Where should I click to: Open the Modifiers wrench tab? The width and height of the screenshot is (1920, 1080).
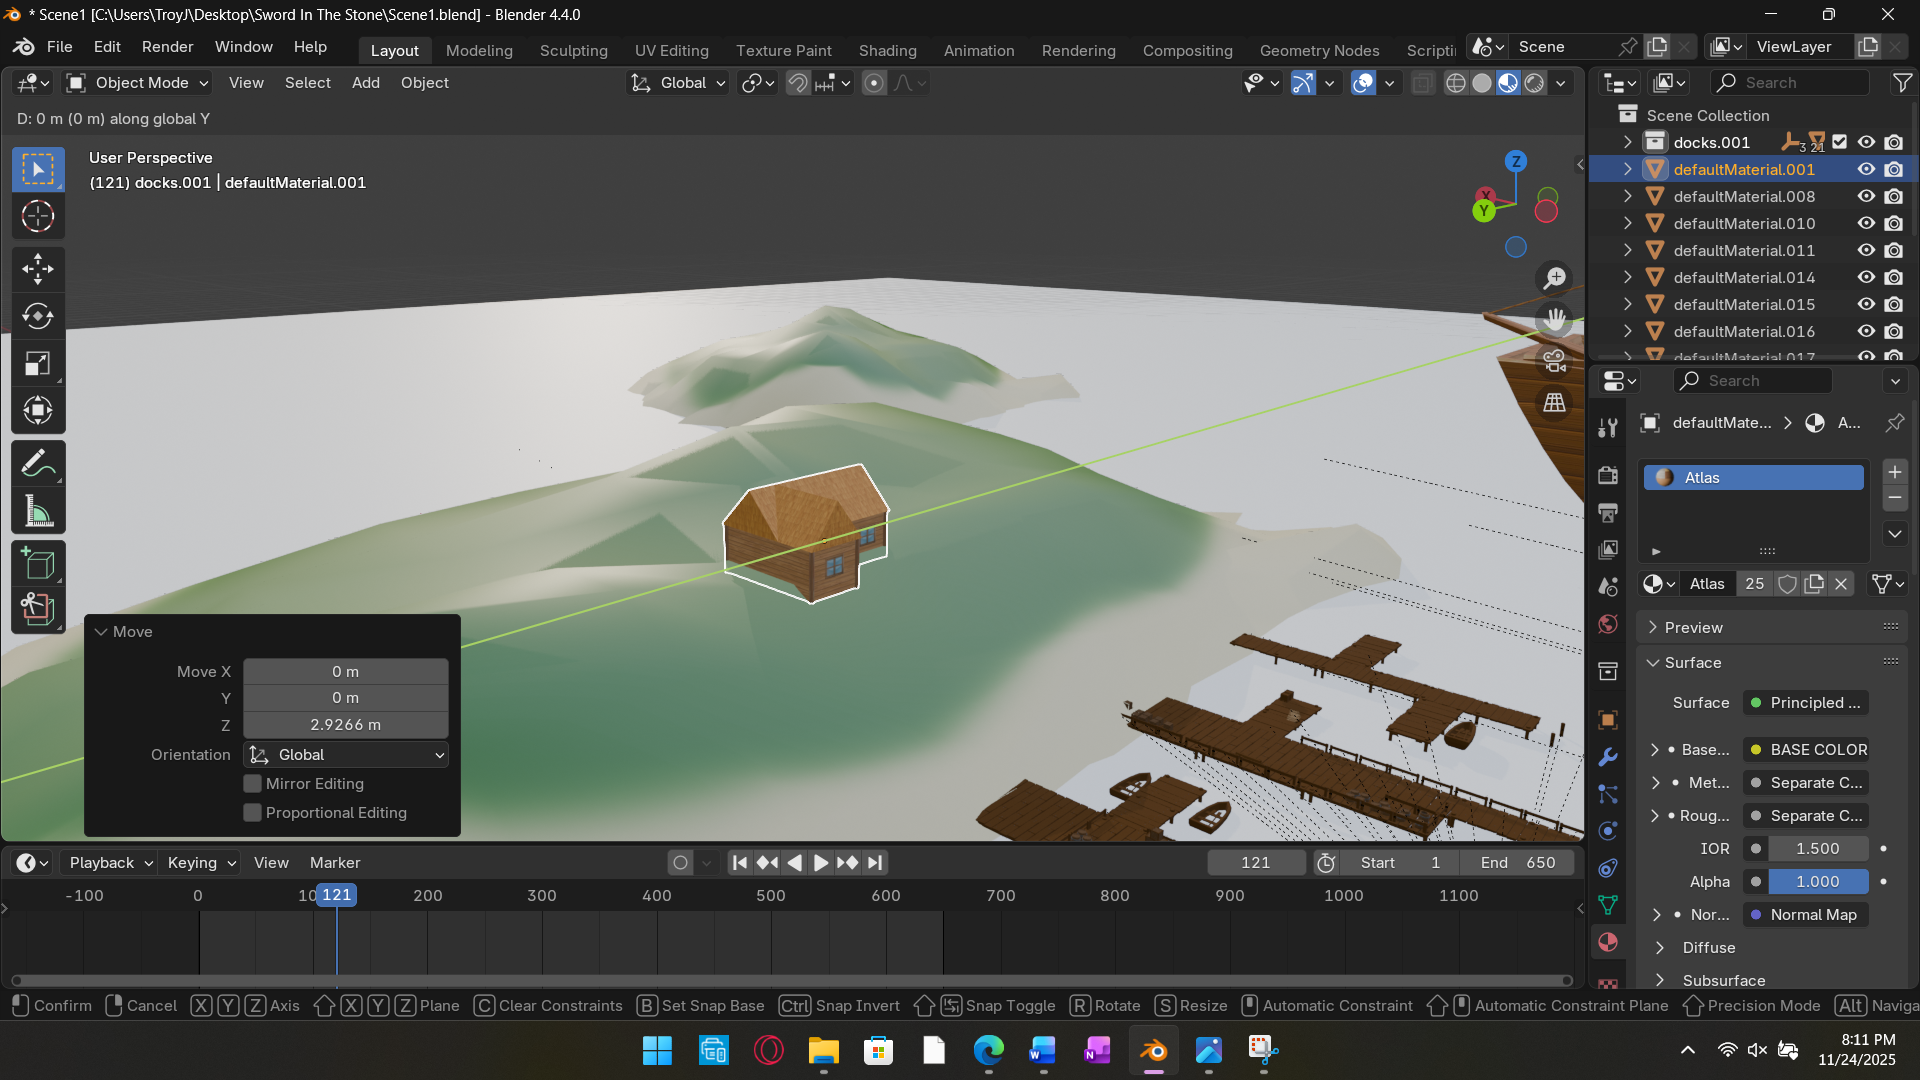pyautogui.click(x=1608, y=757)
